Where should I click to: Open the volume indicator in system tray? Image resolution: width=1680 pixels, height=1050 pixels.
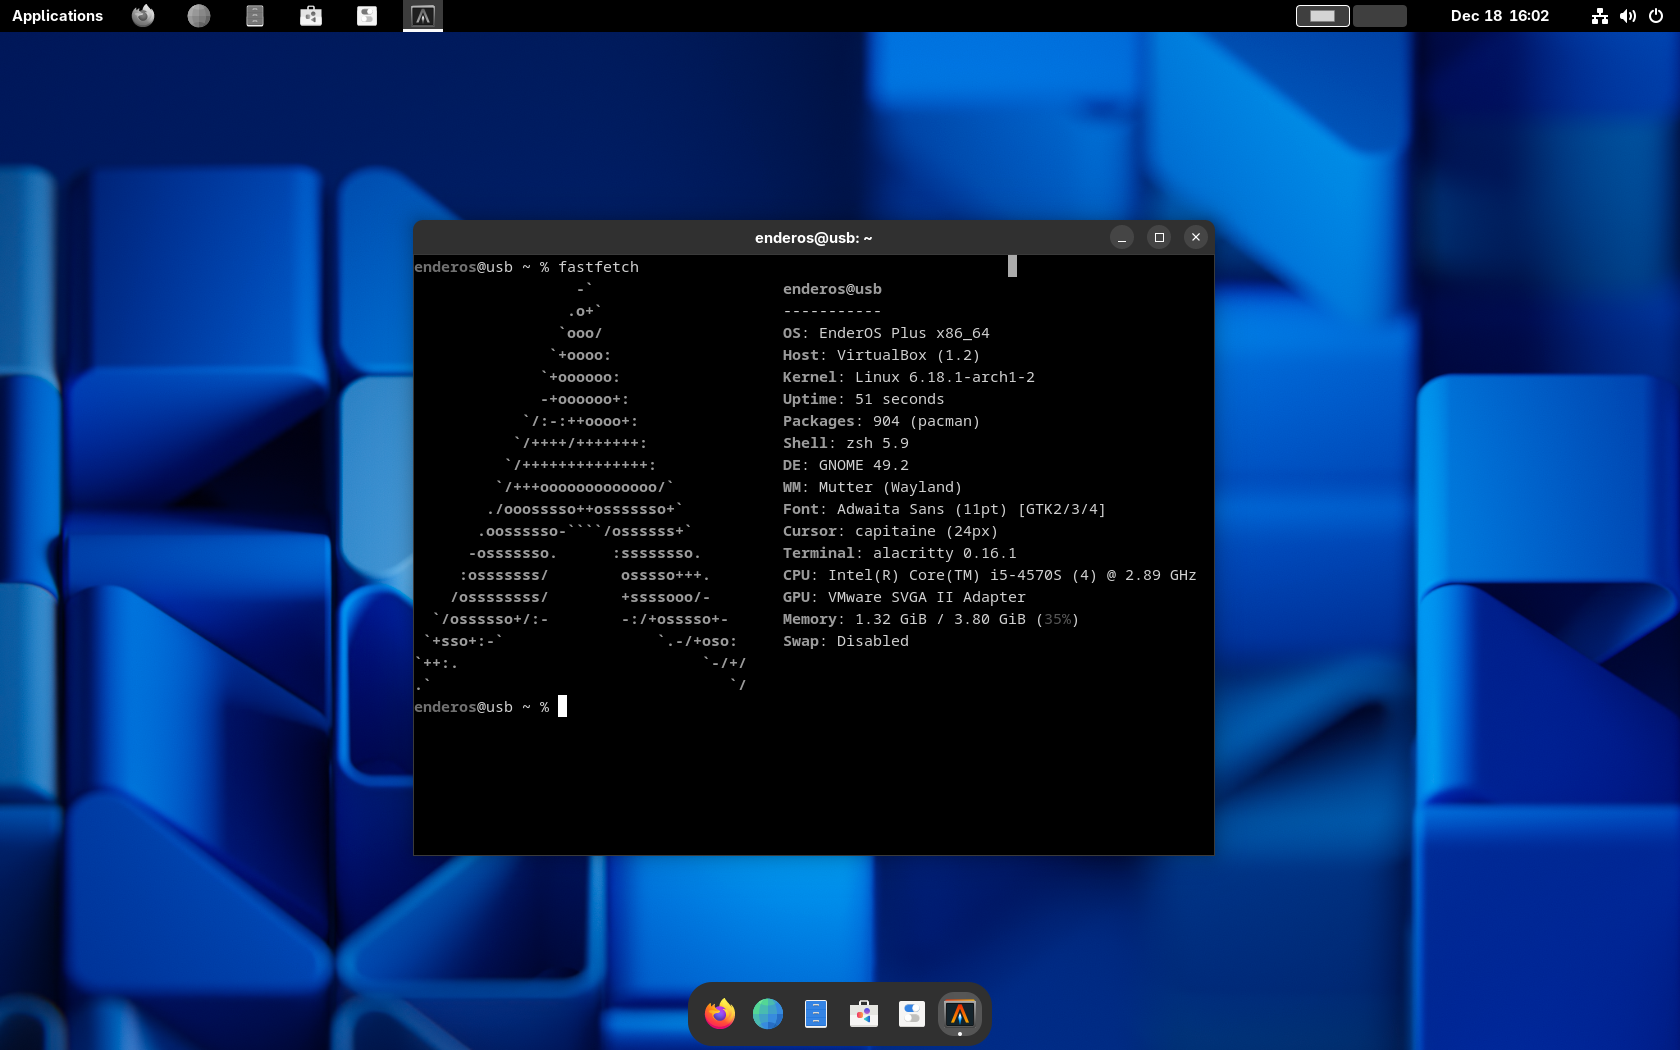[x=1628, y=16]
